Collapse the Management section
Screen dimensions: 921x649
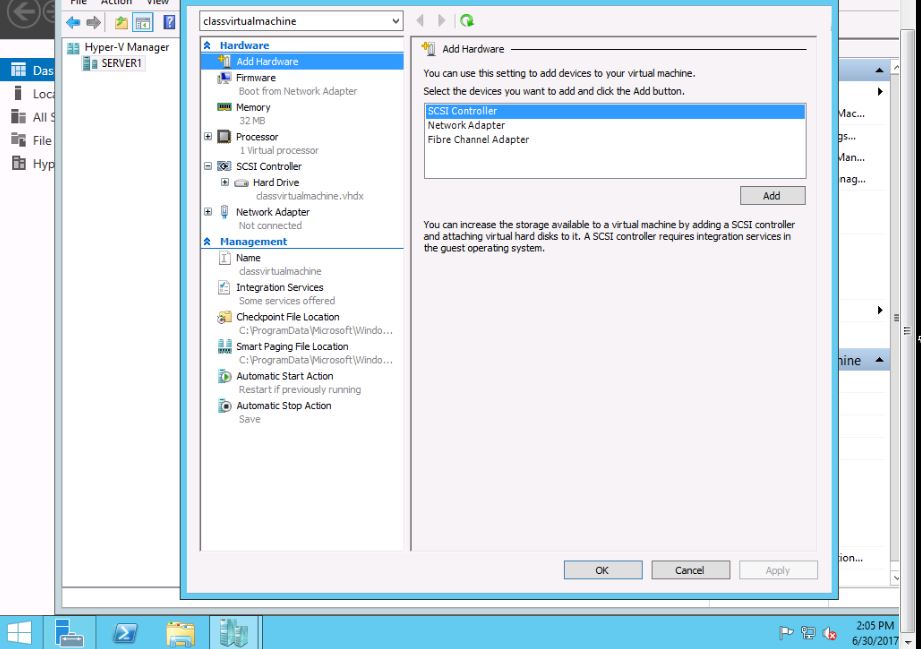[x=207, y=241]
